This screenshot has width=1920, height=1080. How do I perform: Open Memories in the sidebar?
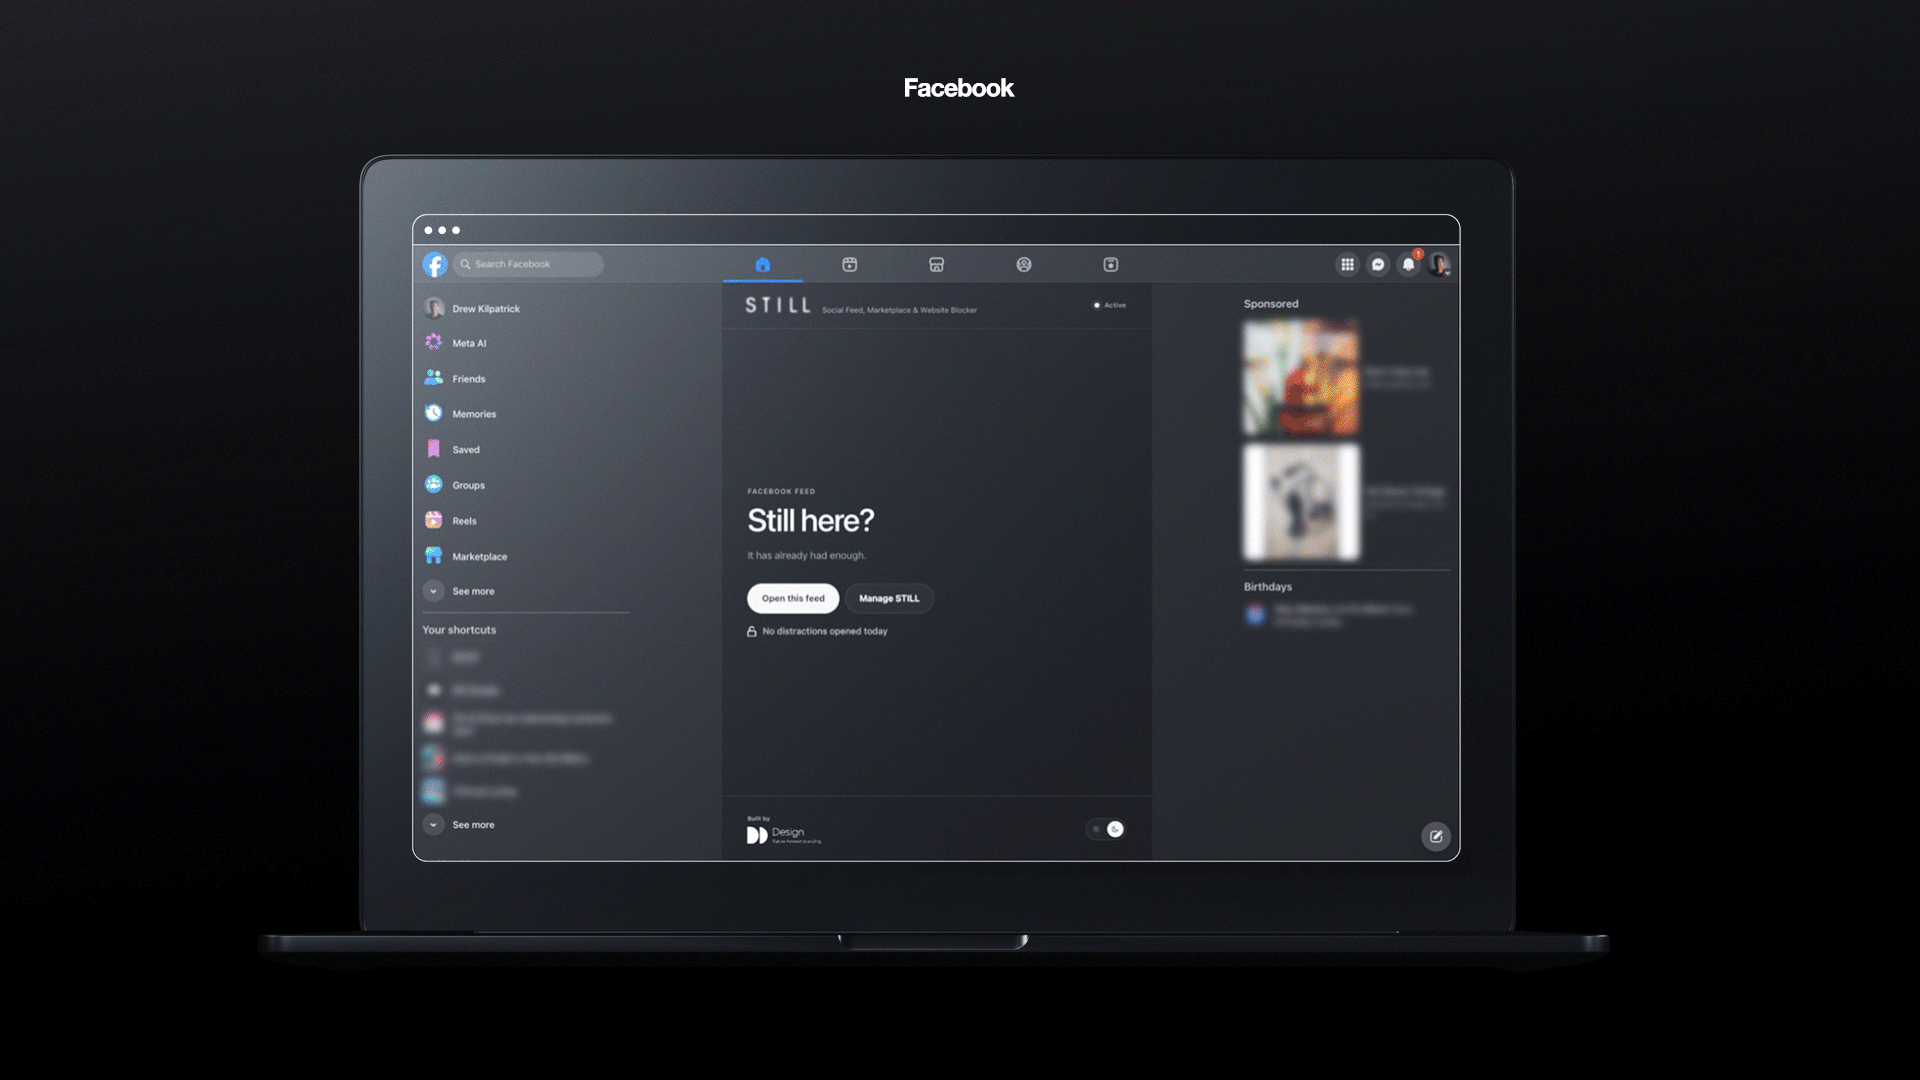pyautogui.click(x=460, y=414)
